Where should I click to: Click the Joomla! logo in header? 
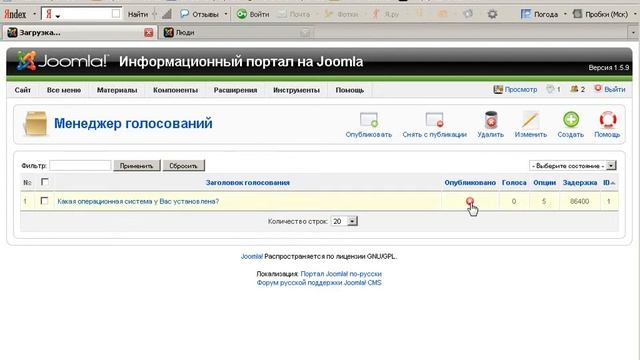[62, 61]
